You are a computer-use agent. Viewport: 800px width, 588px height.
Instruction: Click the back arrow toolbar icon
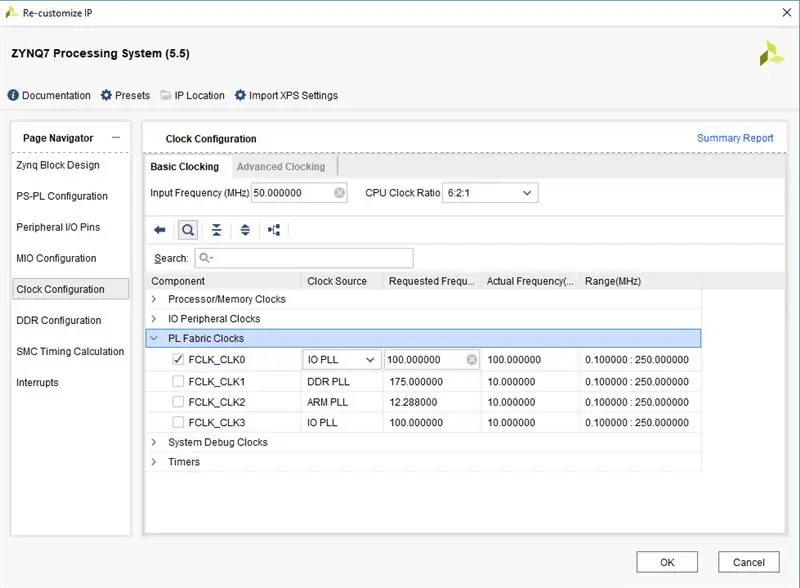coord(160,230)
